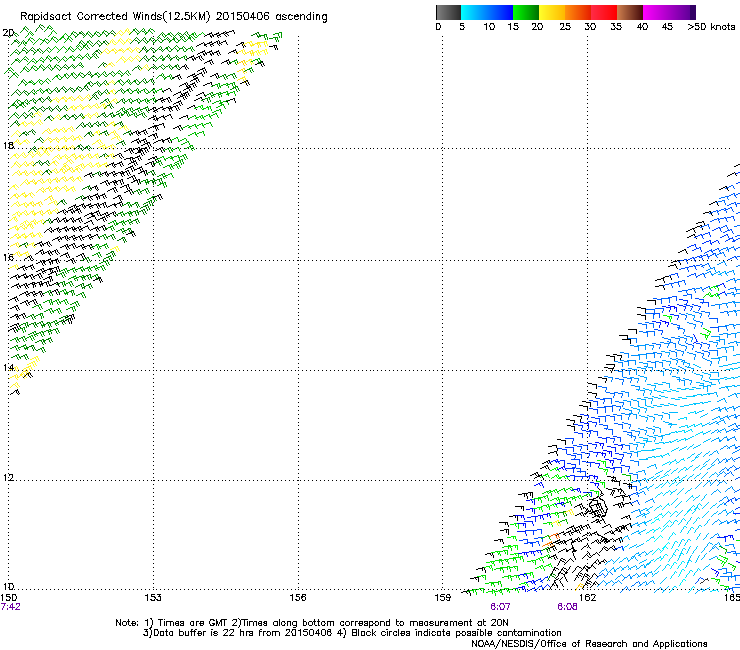Click the chart title 'Rapidscat Corrected Winds(12.5KM)'
Screen dimensions: 740x650
pyautogui.click(x=115, y=17)
